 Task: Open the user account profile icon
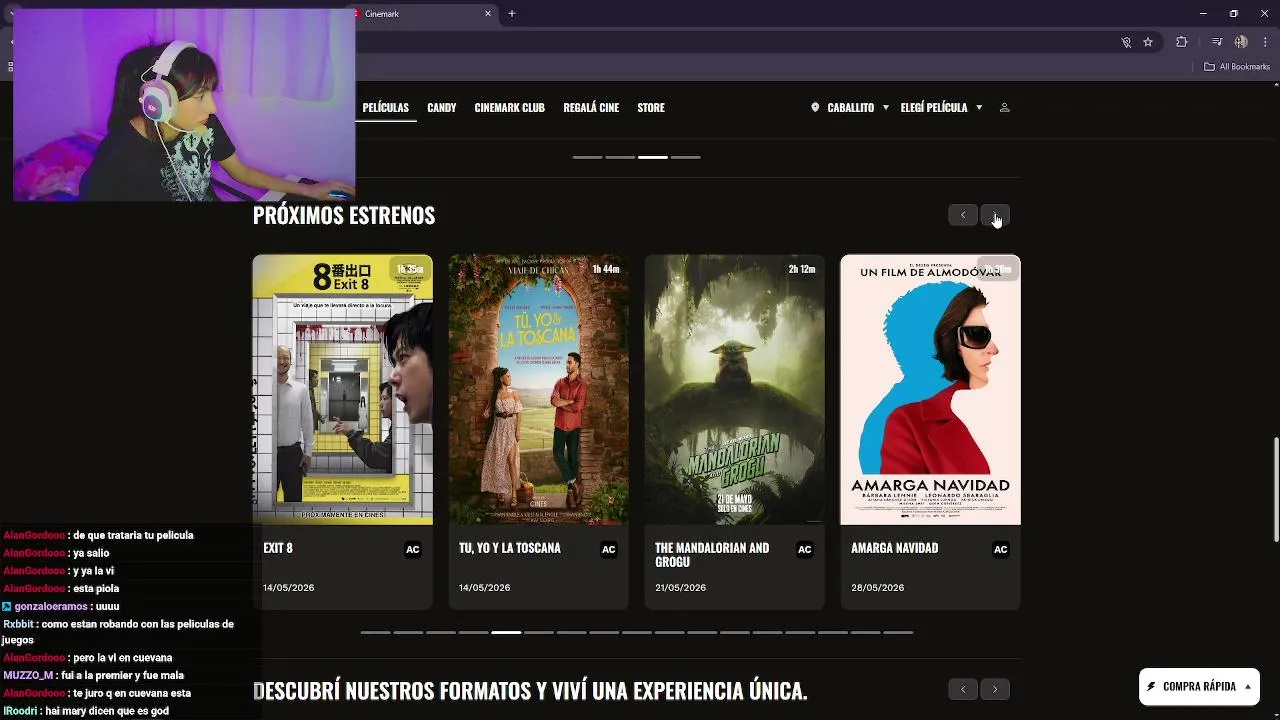[x=1005, y=107]
